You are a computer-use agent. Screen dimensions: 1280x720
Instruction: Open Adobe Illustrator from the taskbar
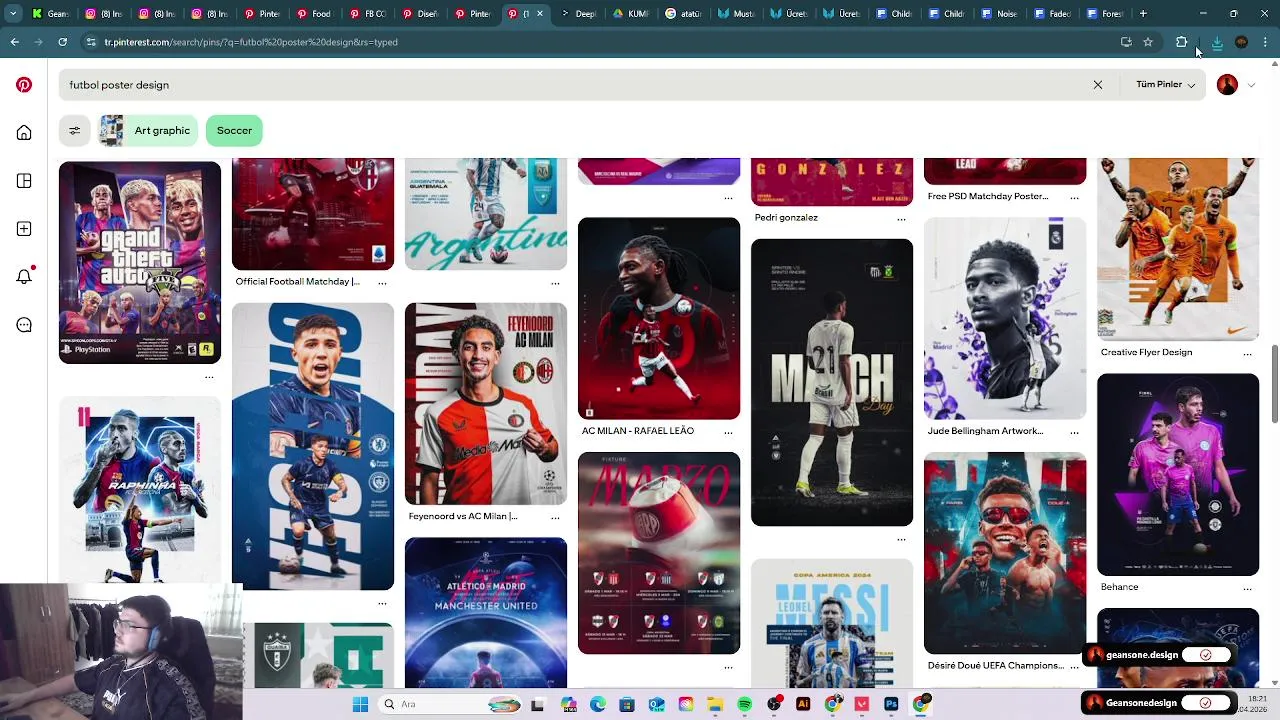click(803, 704)
